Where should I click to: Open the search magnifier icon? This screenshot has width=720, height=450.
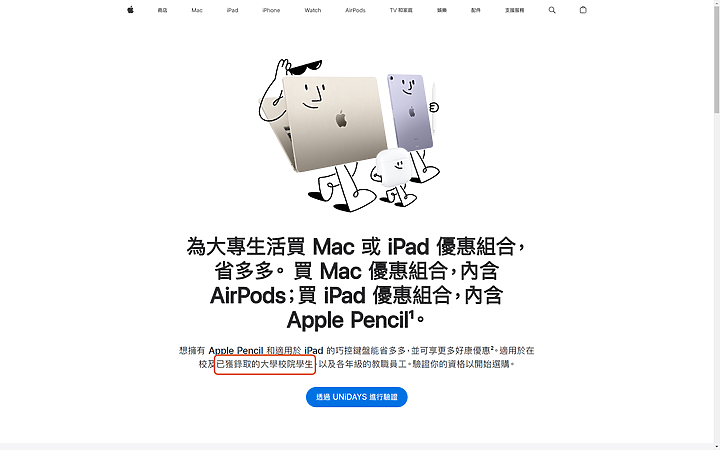pos(552,10)
